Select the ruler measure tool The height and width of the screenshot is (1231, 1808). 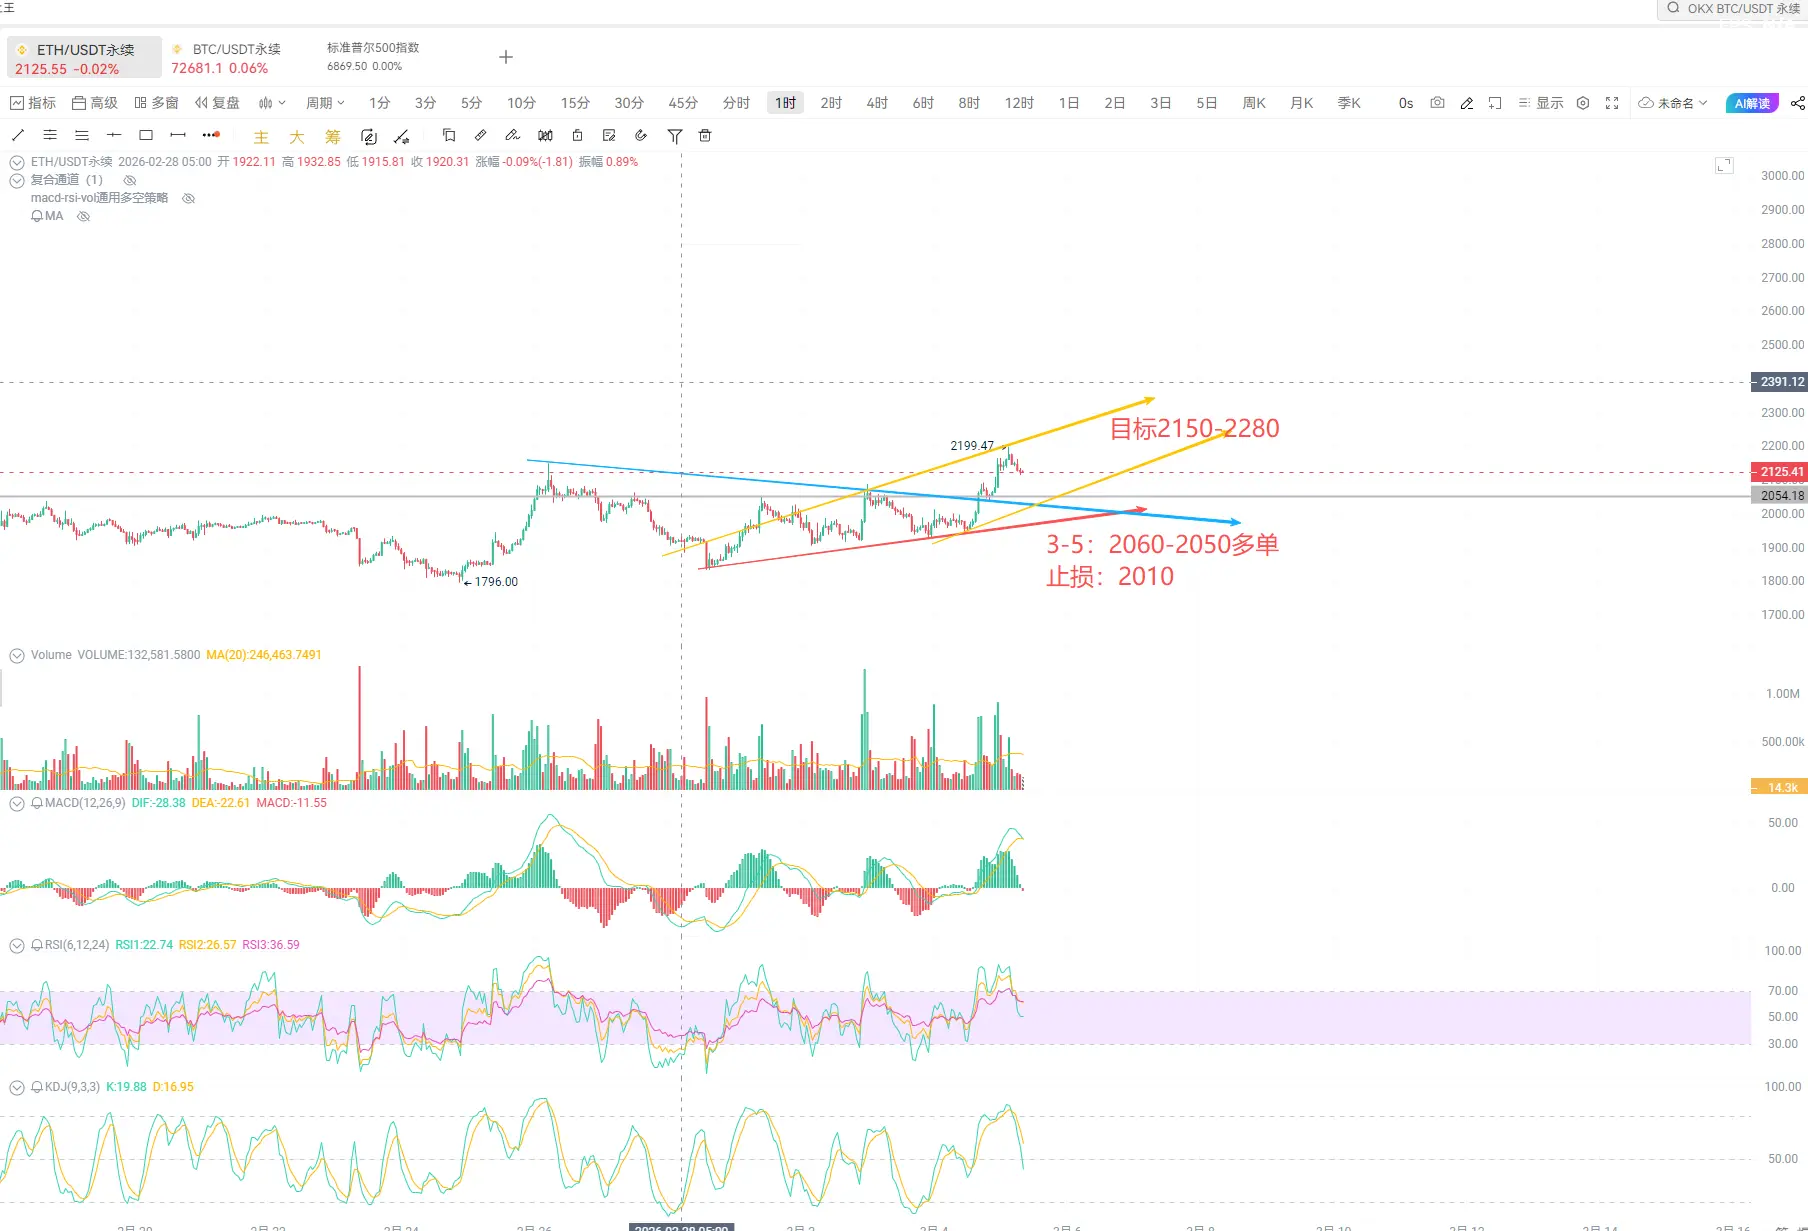[480, 135]
